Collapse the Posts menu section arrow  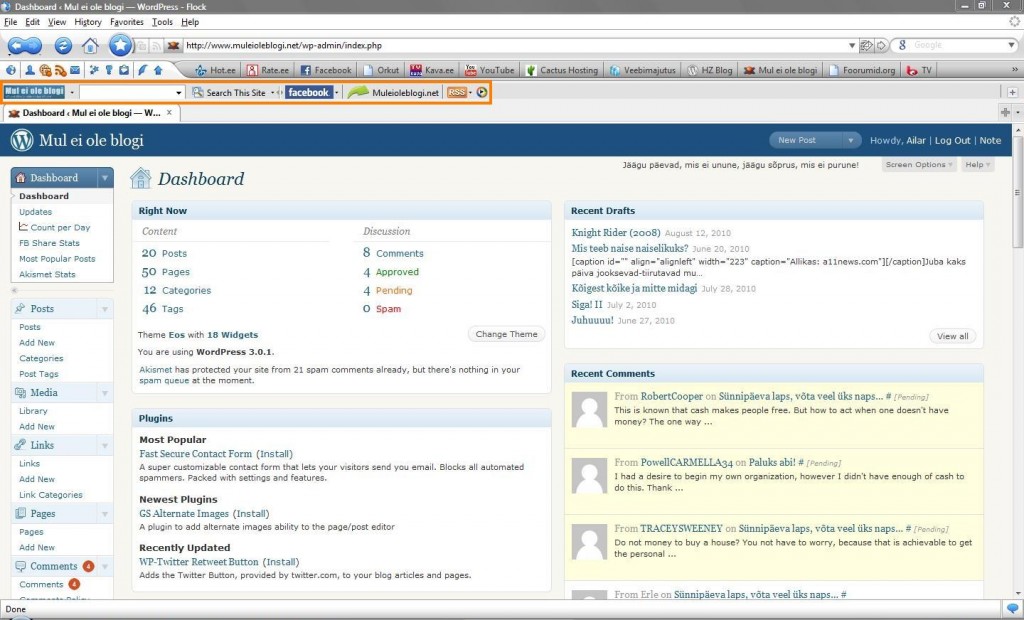(x=105, y=310)
